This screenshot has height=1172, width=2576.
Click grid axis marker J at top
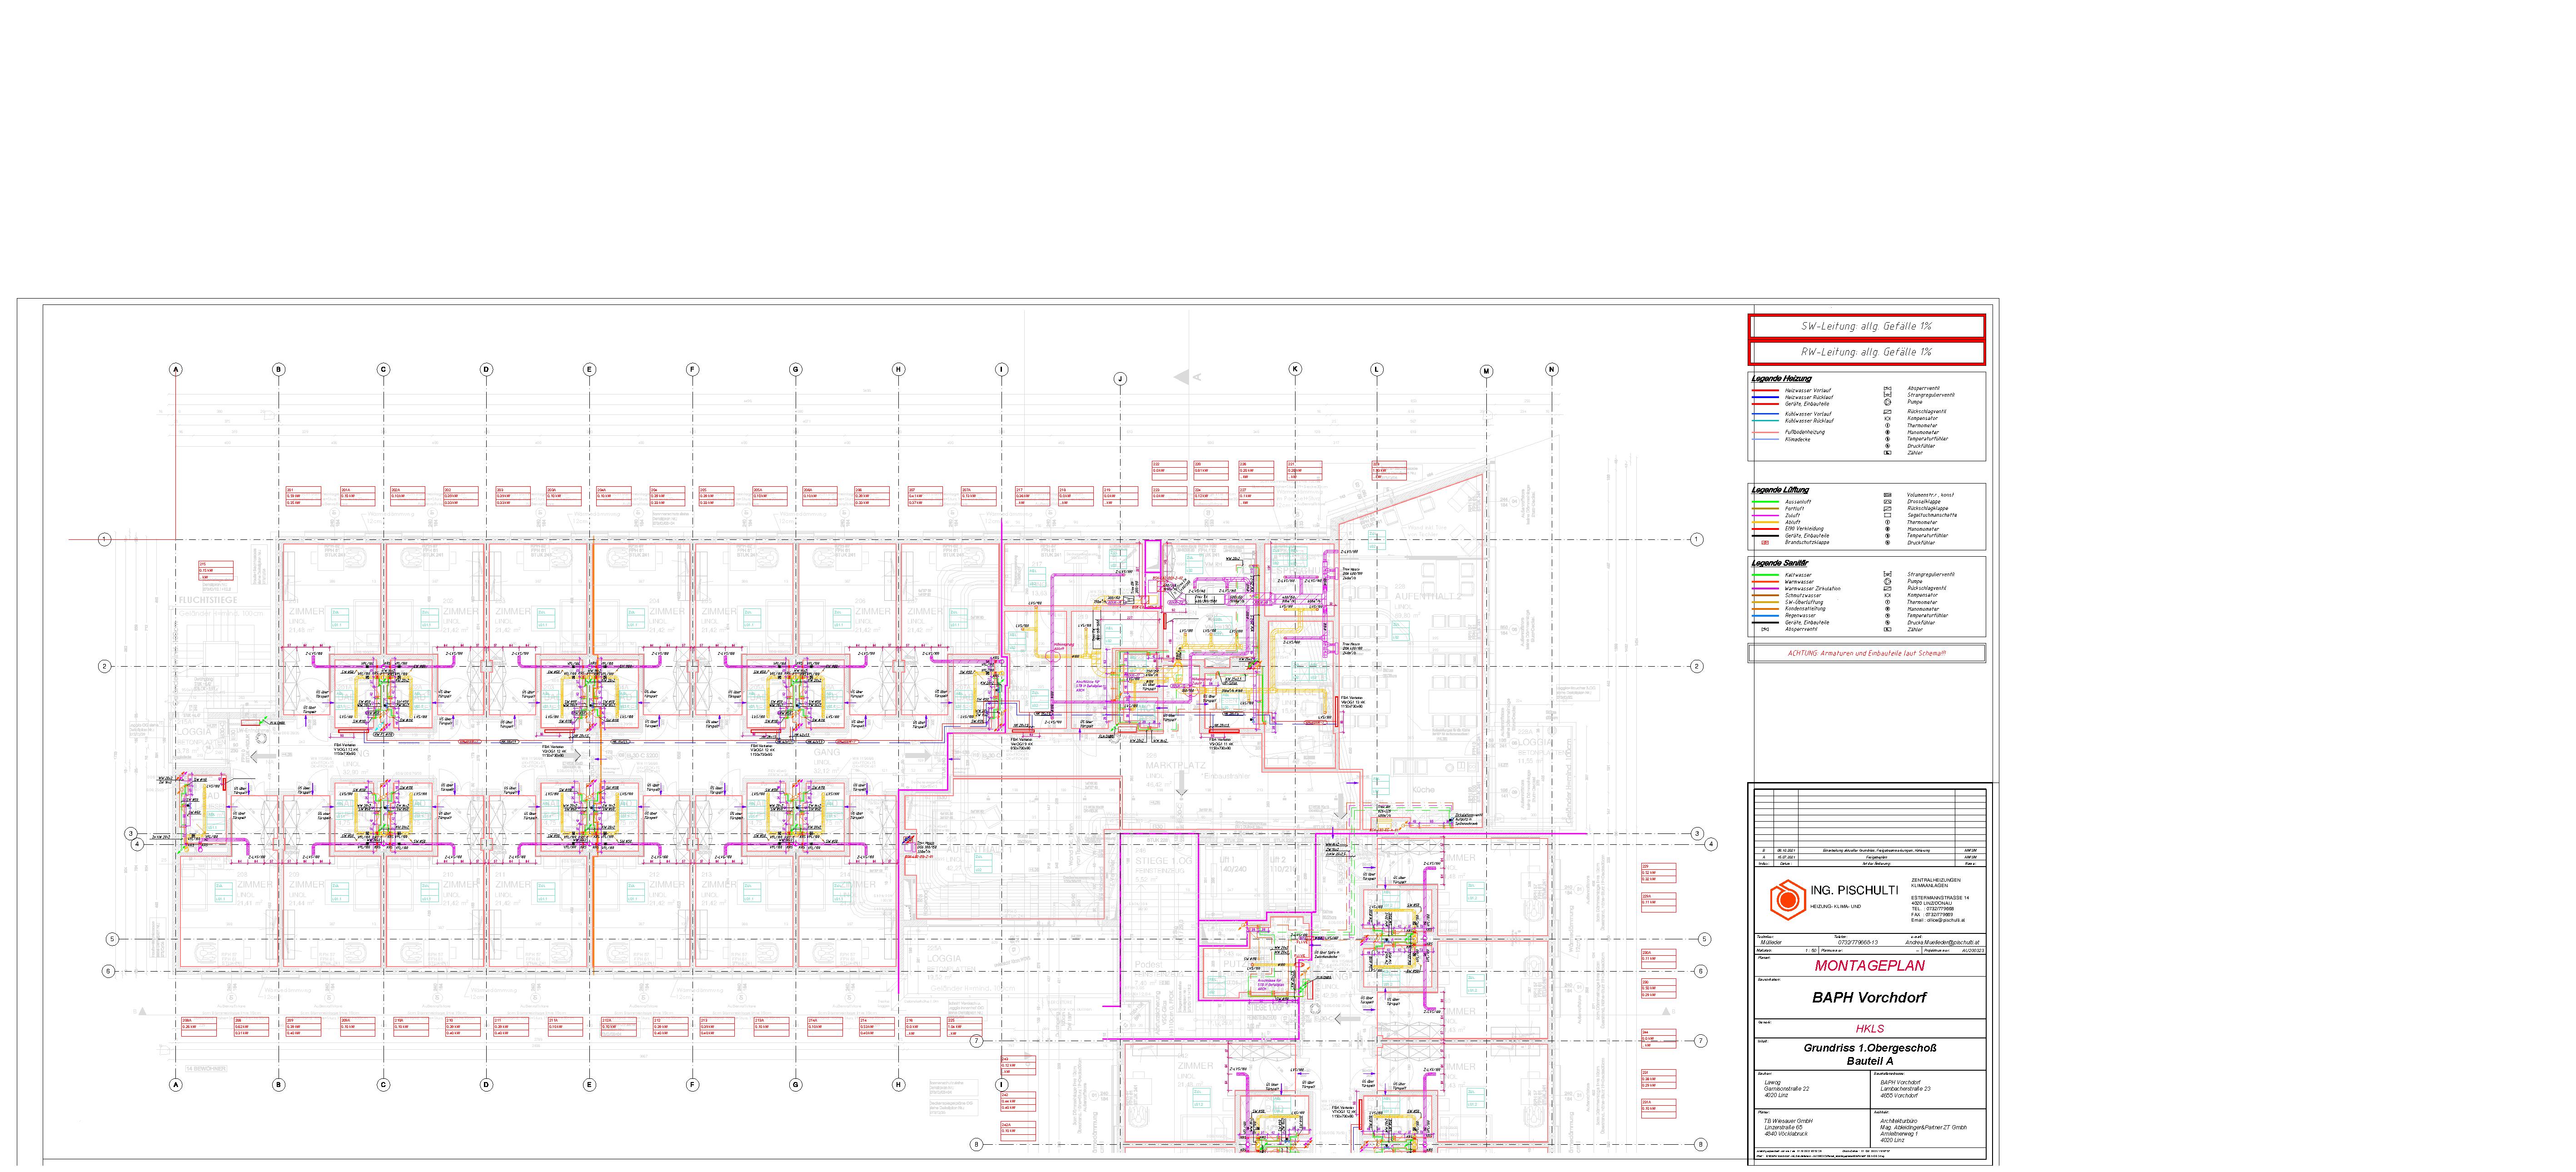pos(1120,379)
